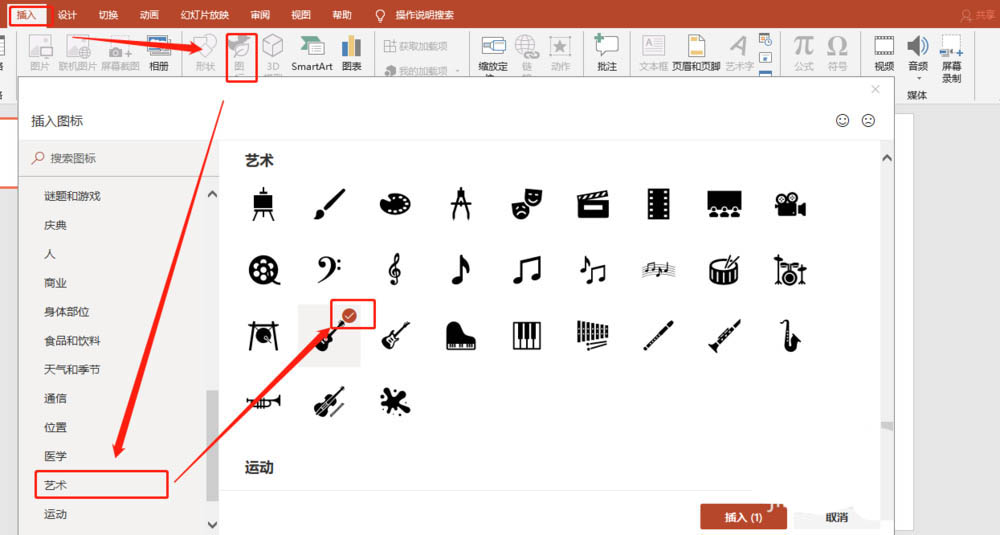Deselect the checked acoustic guitar icon
The image size is (1000, 535).
[329, 335]
